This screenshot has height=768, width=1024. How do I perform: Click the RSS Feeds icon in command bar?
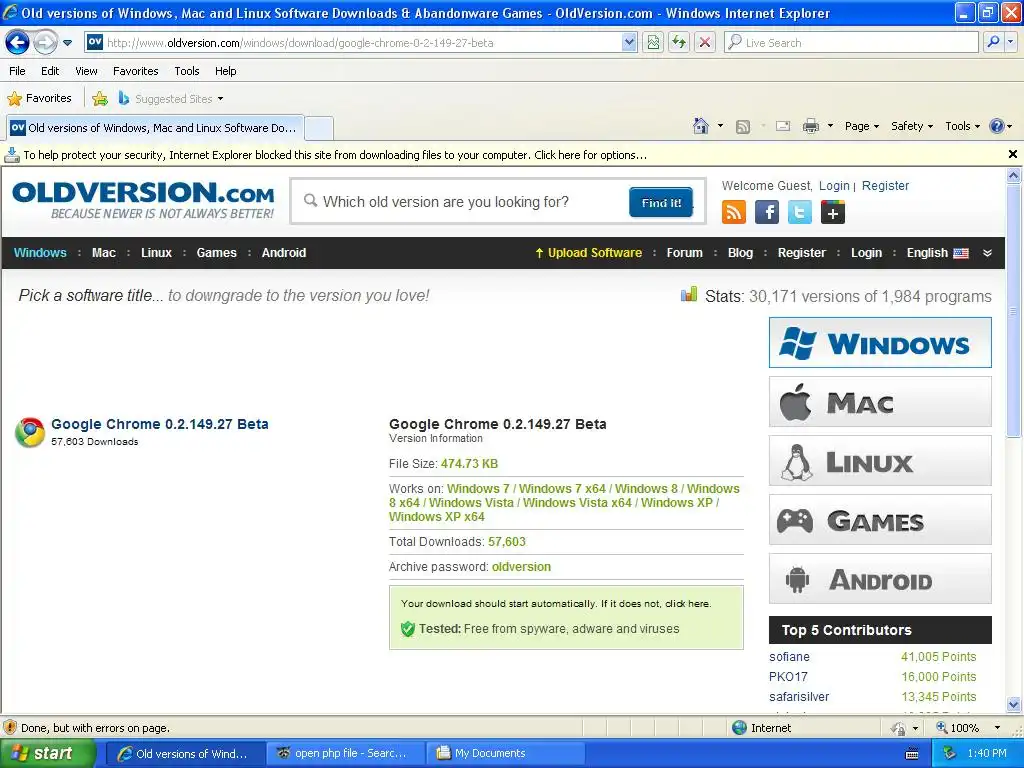tap(743, 127)
